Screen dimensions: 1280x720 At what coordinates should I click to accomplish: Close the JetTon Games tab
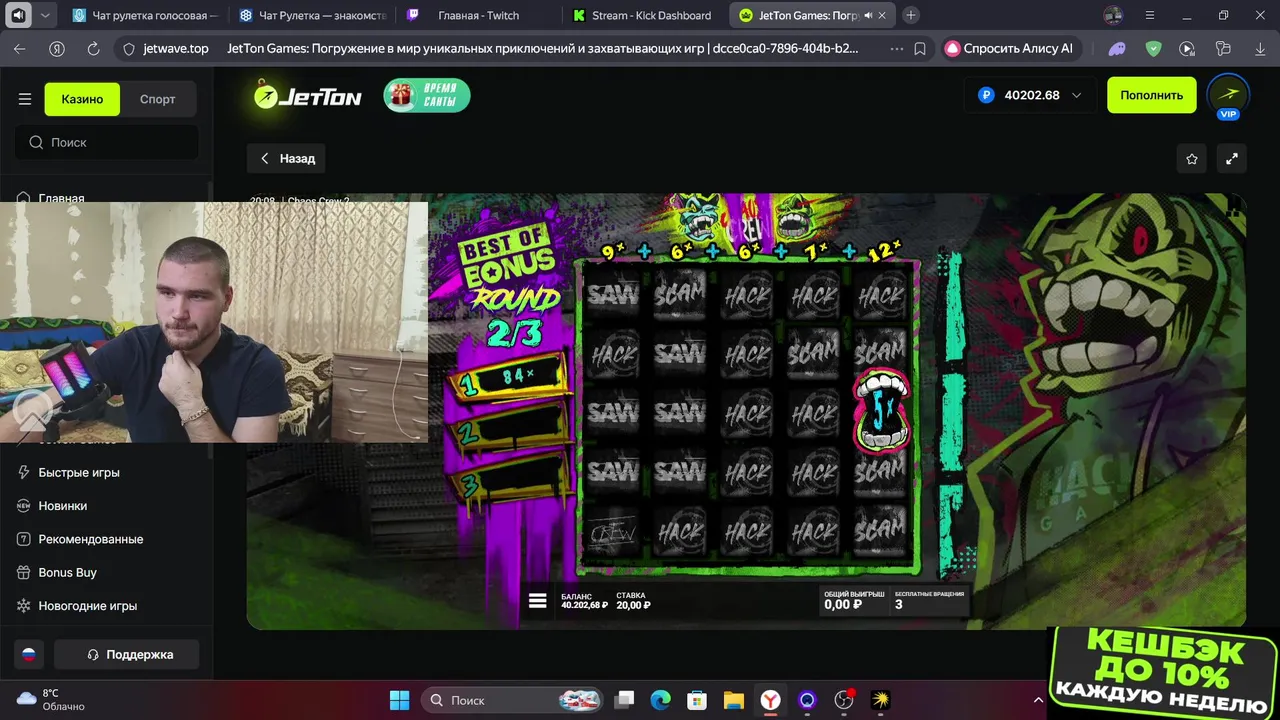tap(882, 15)
